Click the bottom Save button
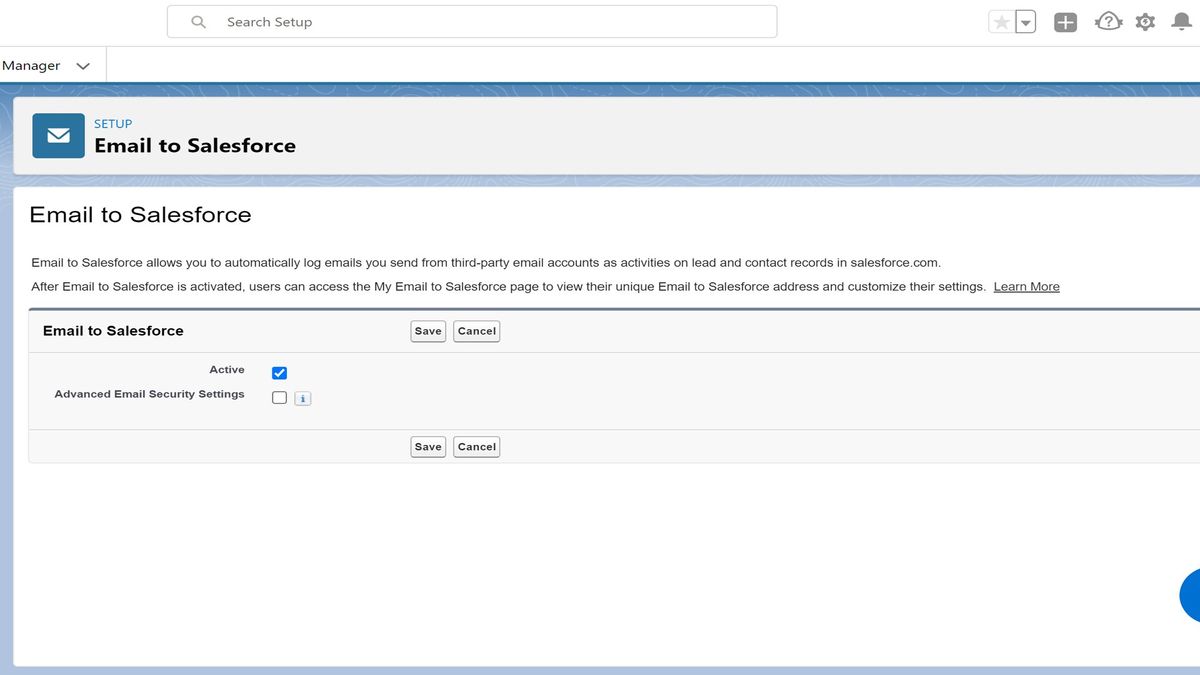1200x675 pixels. tap(427, 446)
